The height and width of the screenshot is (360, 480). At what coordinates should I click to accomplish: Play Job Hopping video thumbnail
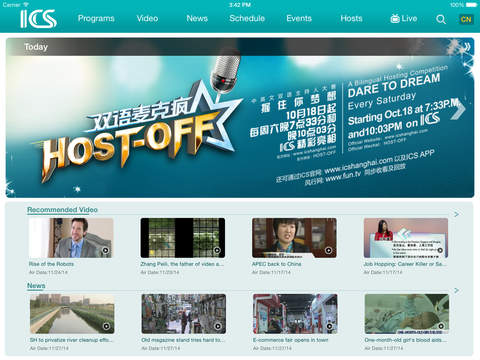406,238
